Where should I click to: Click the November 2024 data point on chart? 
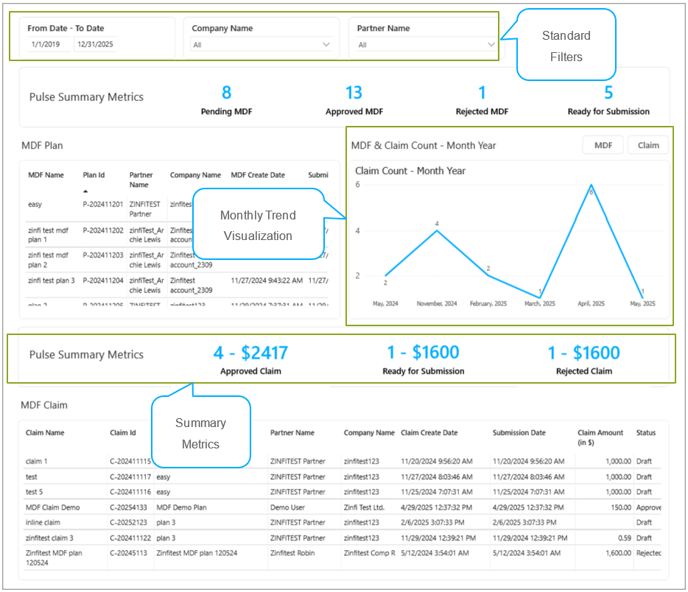click(x=436, y=231)
